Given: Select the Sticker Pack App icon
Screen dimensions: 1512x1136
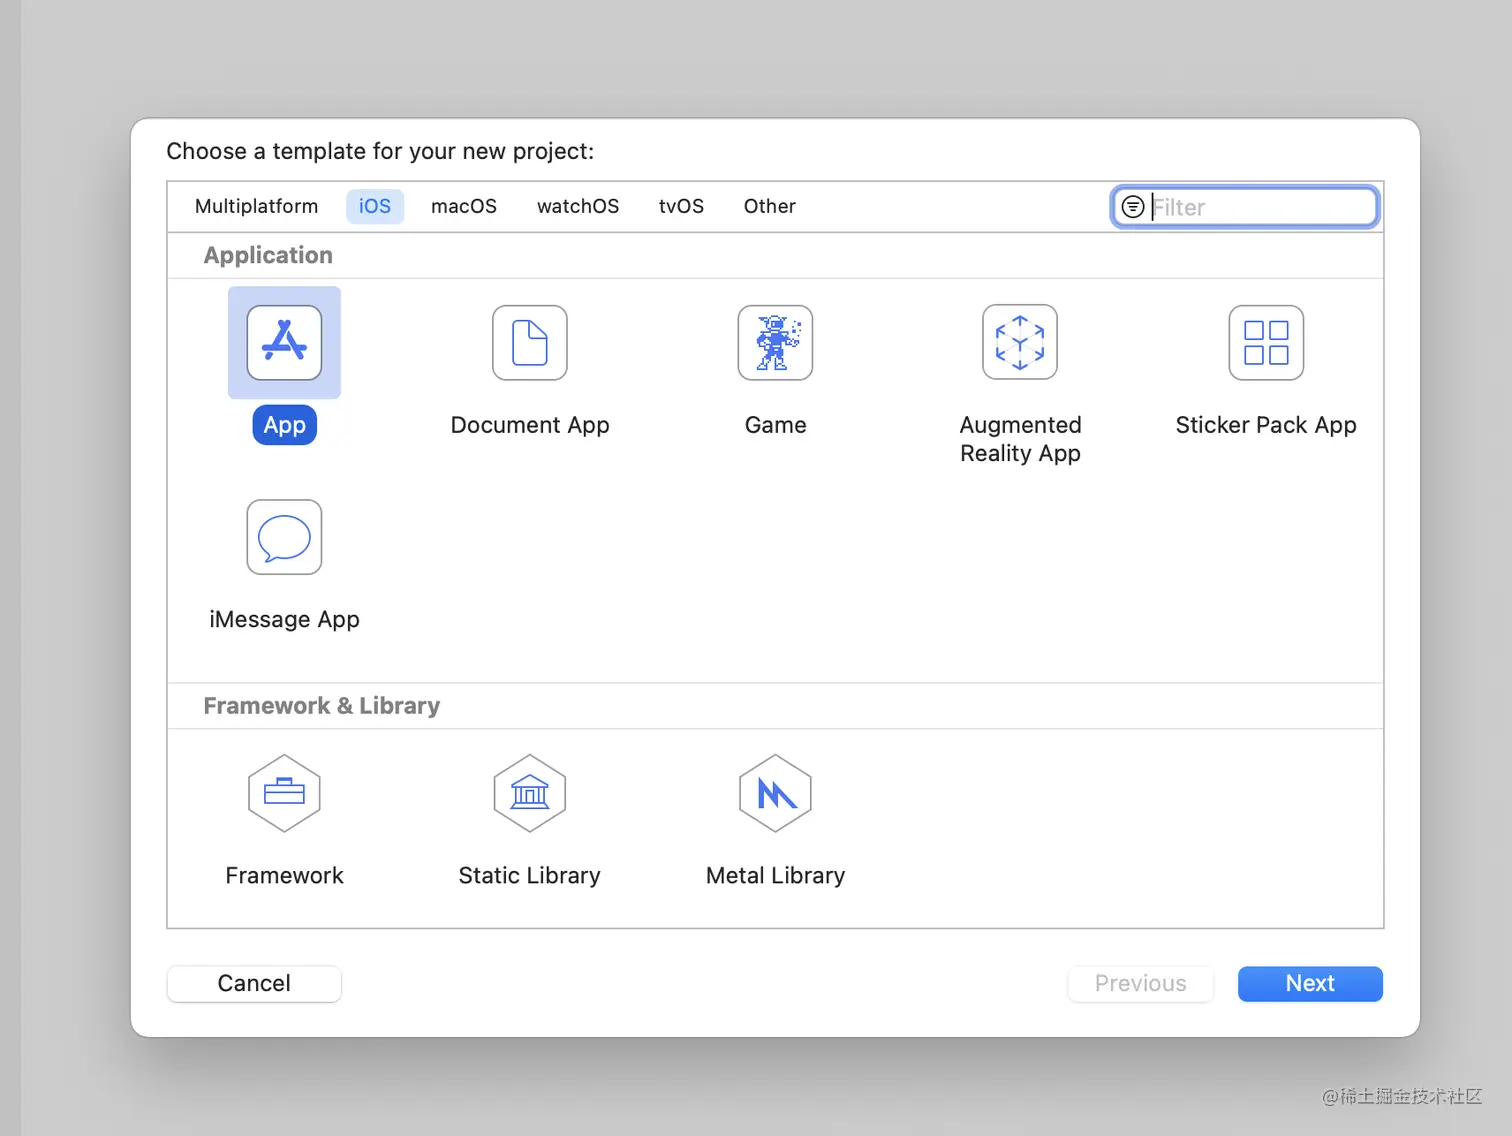Looking at the screenshot, I should (1266, 343).
